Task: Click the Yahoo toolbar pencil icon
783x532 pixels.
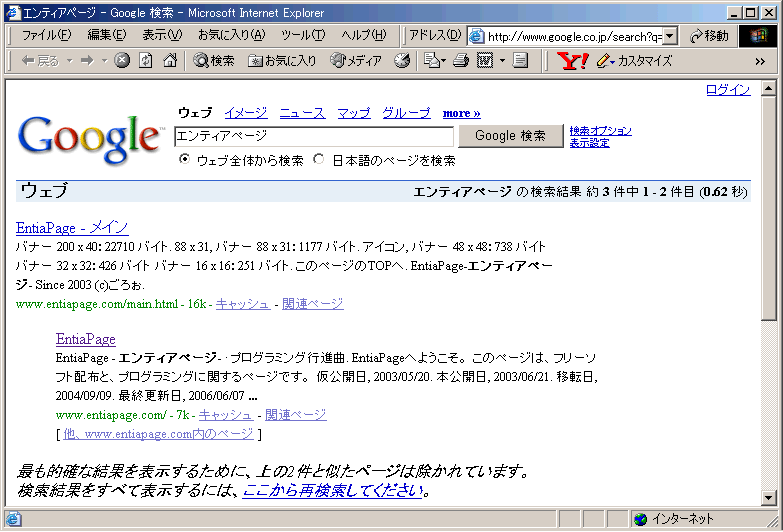Action: [604, 61]
